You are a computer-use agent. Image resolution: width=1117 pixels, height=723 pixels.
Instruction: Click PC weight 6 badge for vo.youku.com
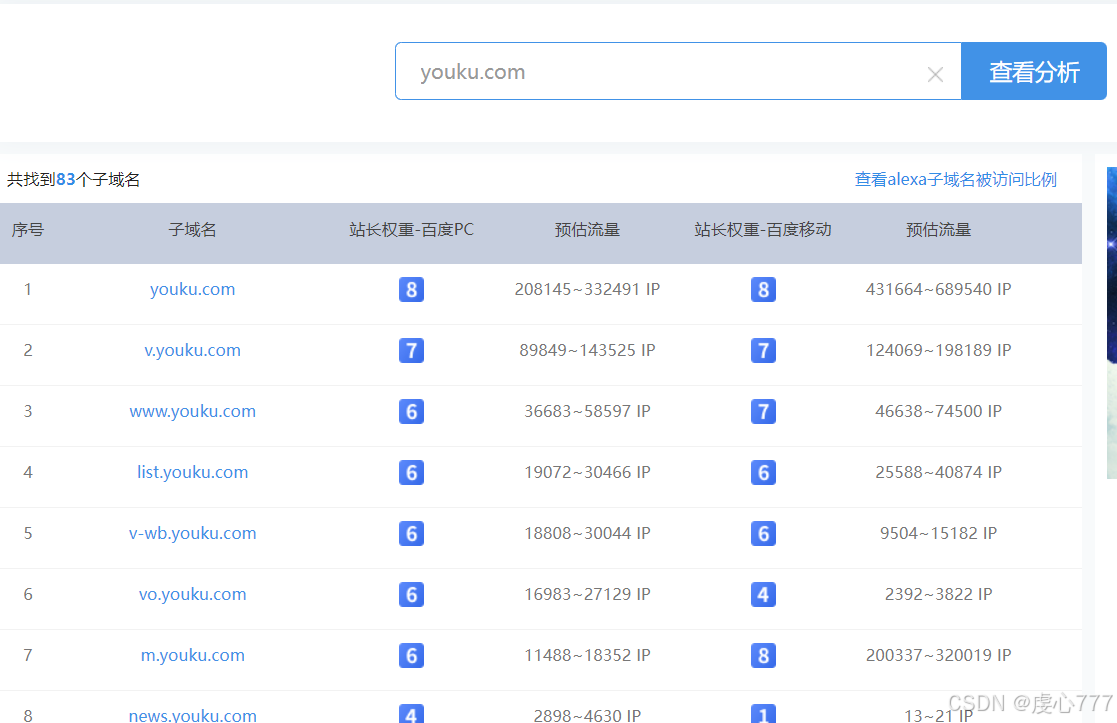pyautogui.click(x=411, y=595)
